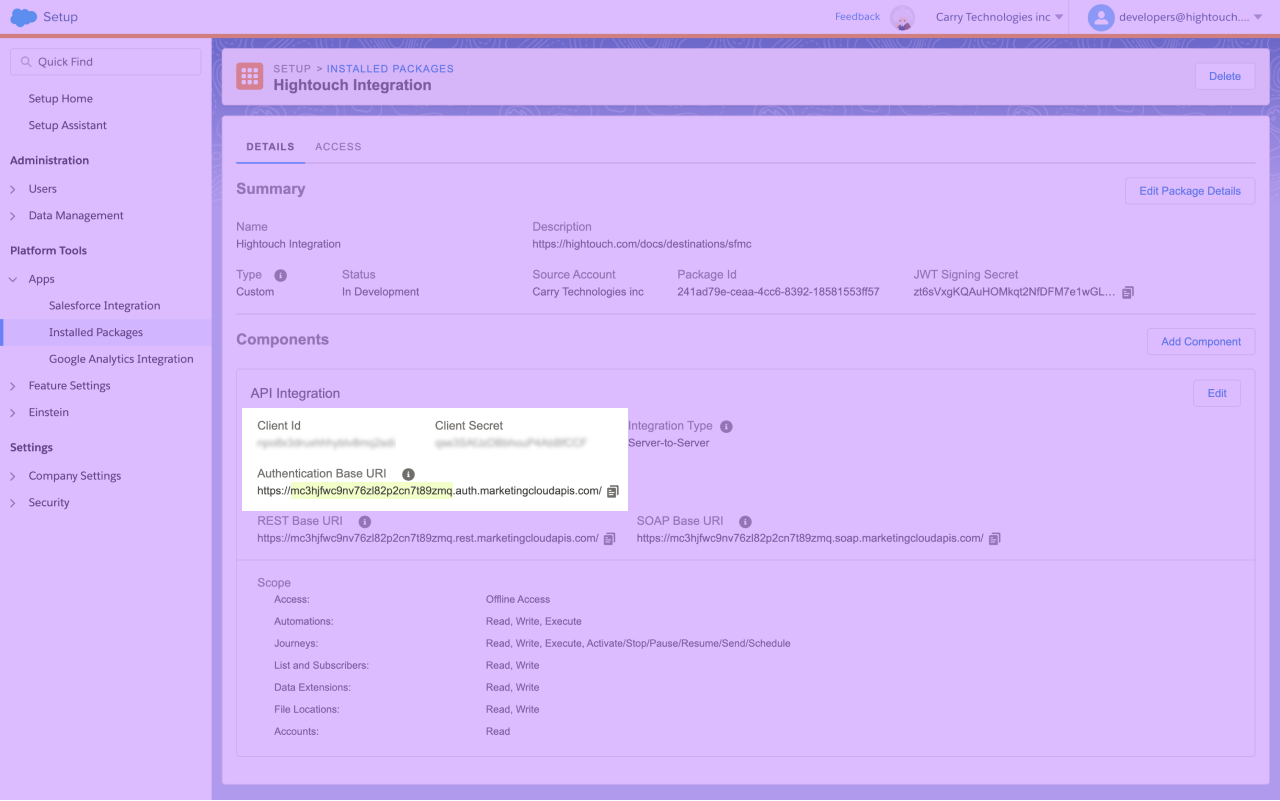Click 'Hightouch Integration' page title

pyautogui.click(x=352, y=86)
